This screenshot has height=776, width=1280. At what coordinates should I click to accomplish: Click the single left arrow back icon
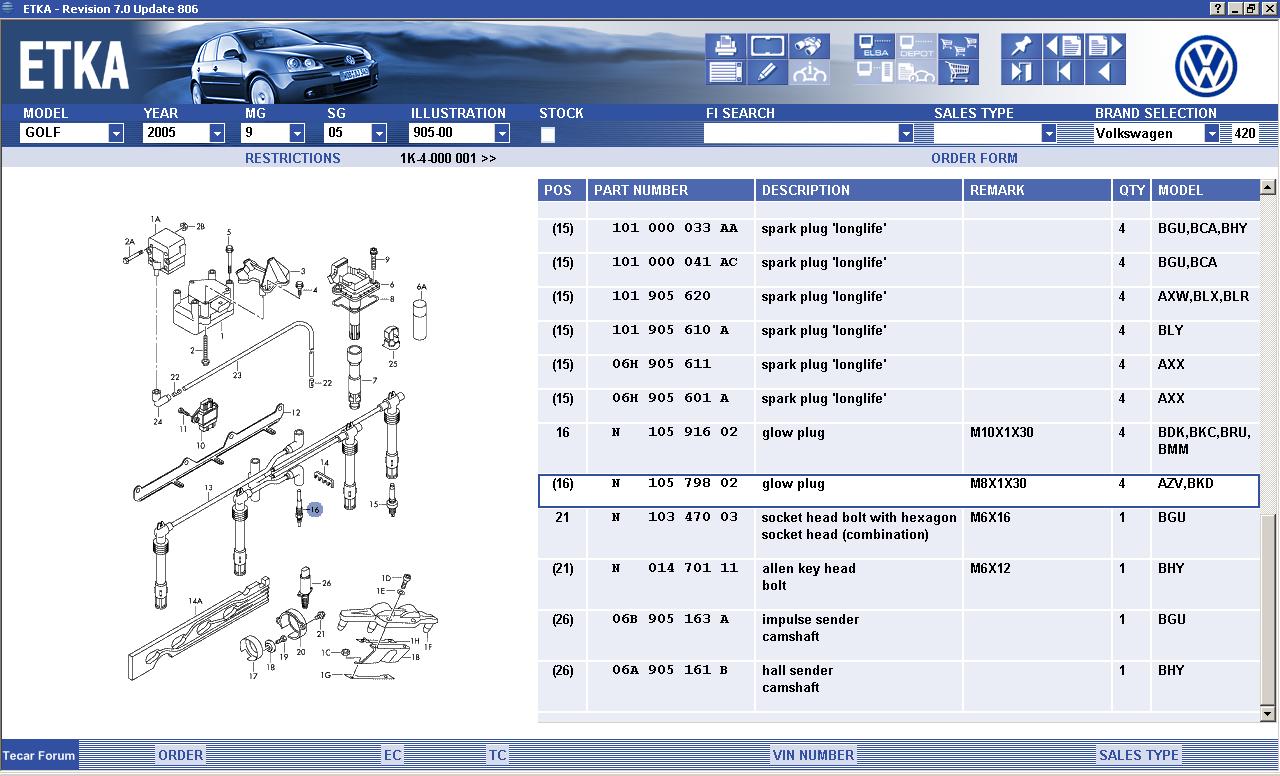[1105, 72]
